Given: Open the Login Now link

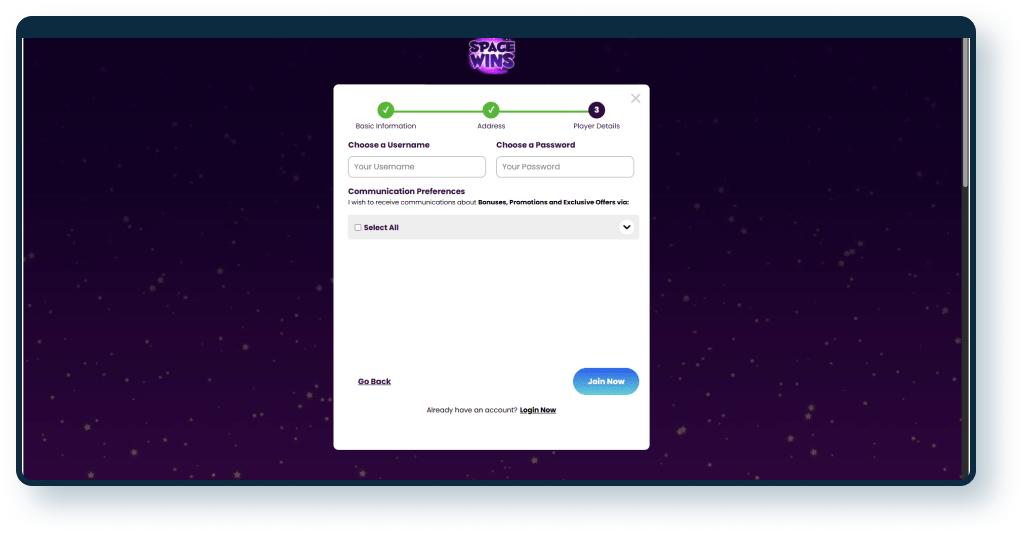Looking at the screenshot, I should coord(538,410).
